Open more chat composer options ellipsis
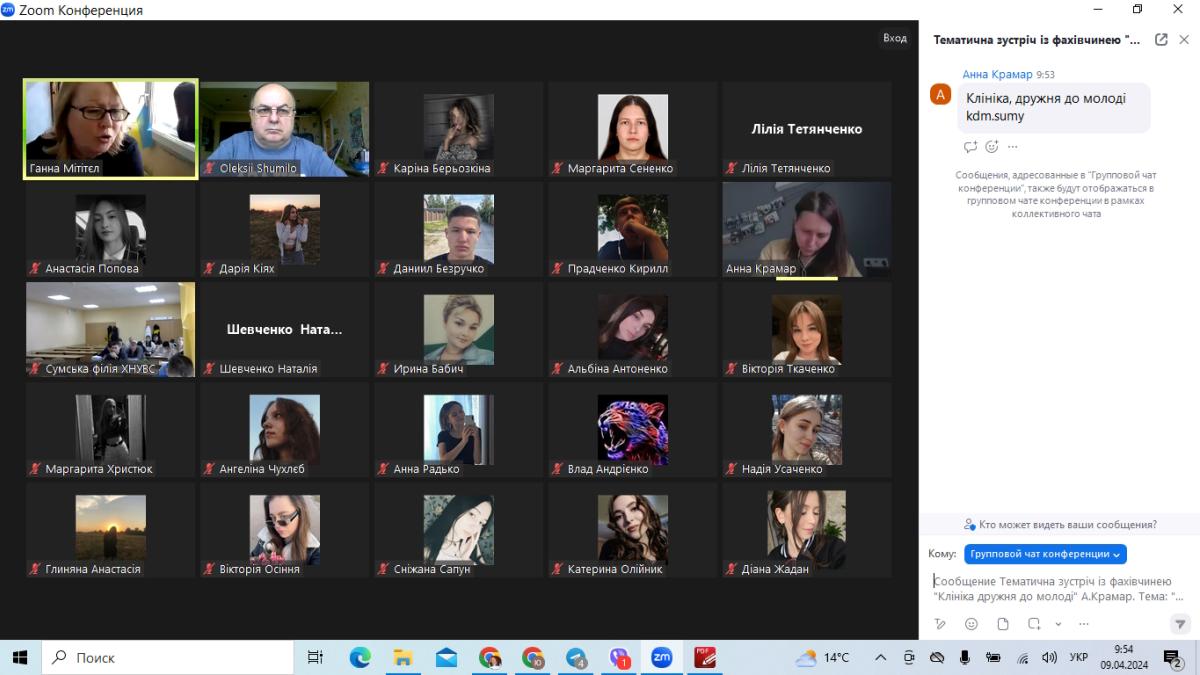The image size is (1200, 675). [x=1084, y=624]
